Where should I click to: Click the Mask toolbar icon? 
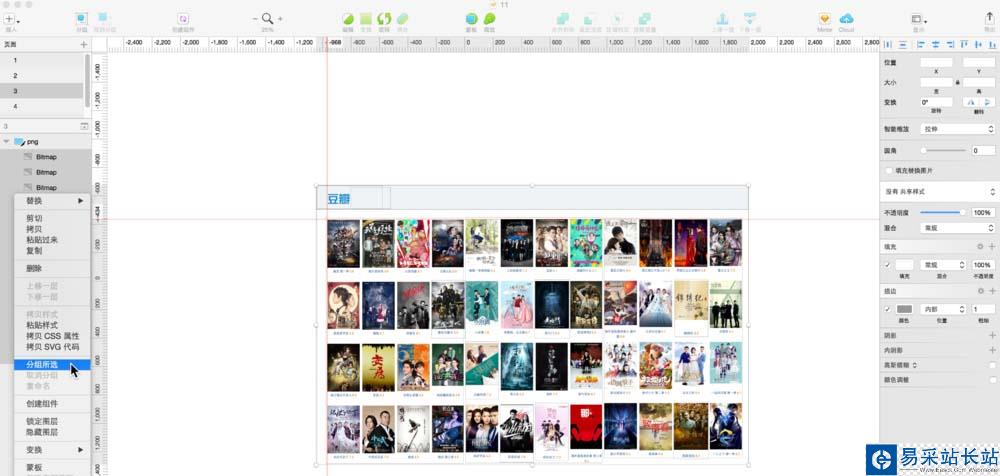pyautogui.click(x=471, y=19)
